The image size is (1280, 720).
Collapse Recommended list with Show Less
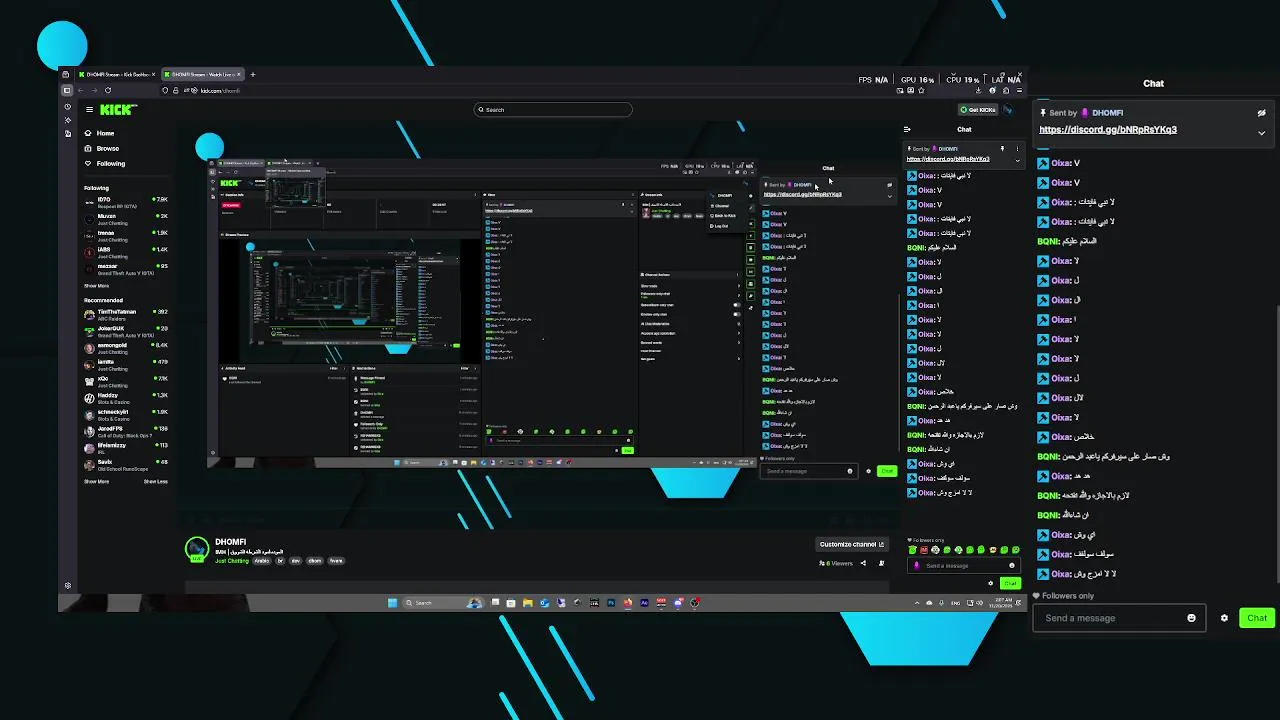[155, 482]
